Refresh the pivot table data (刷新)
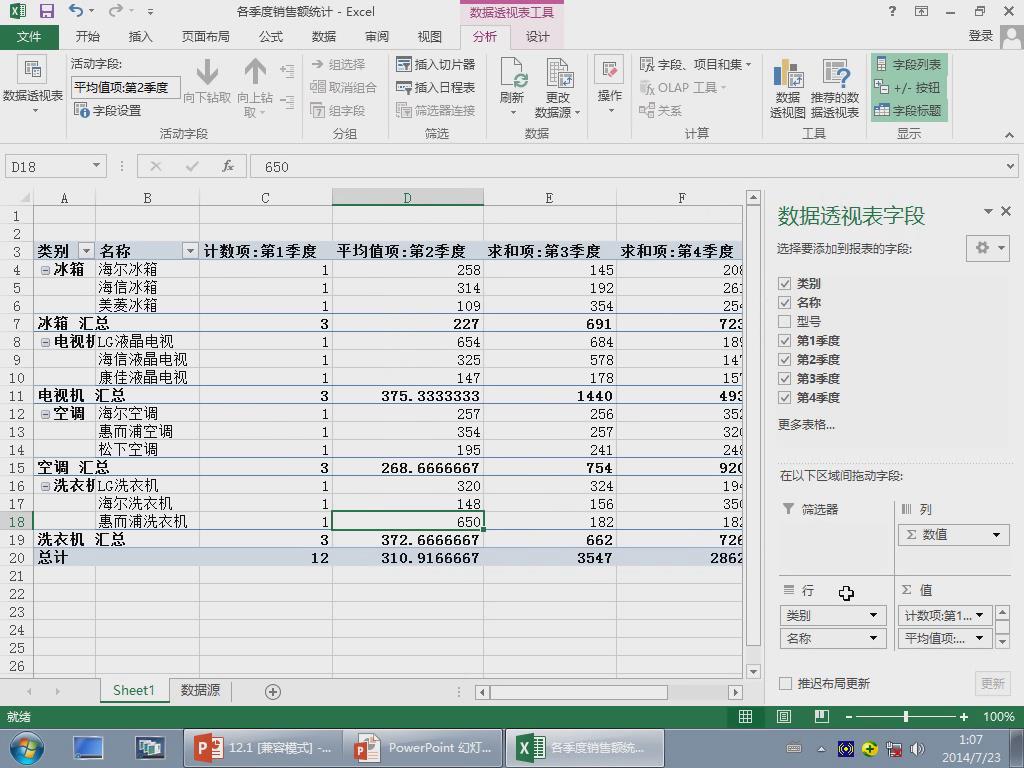The height and width of the screenshot is (768, 1024). 512,86
